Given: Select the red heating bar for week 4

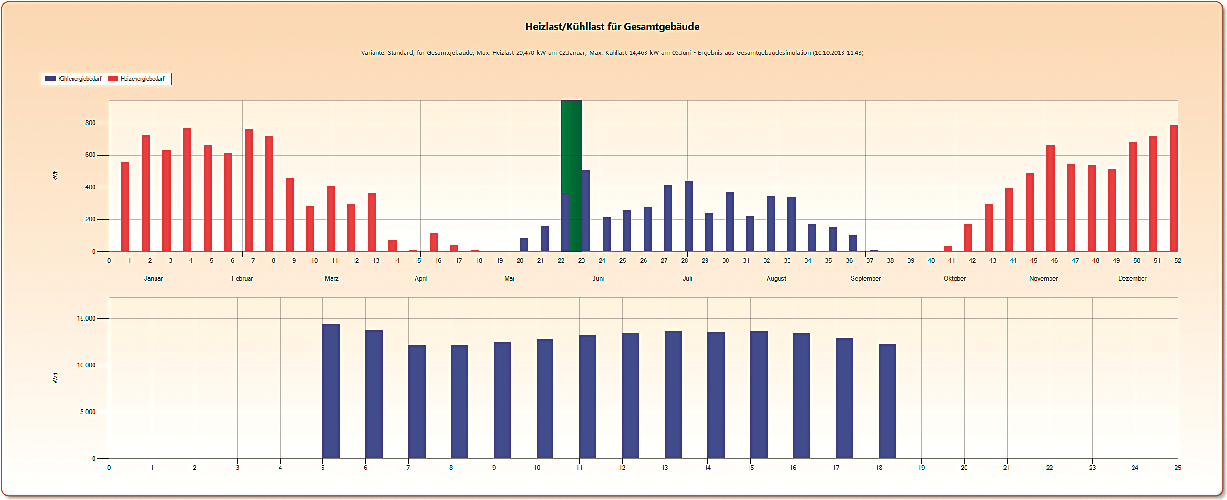Looking at the screenshot, I should pos(187,189).
